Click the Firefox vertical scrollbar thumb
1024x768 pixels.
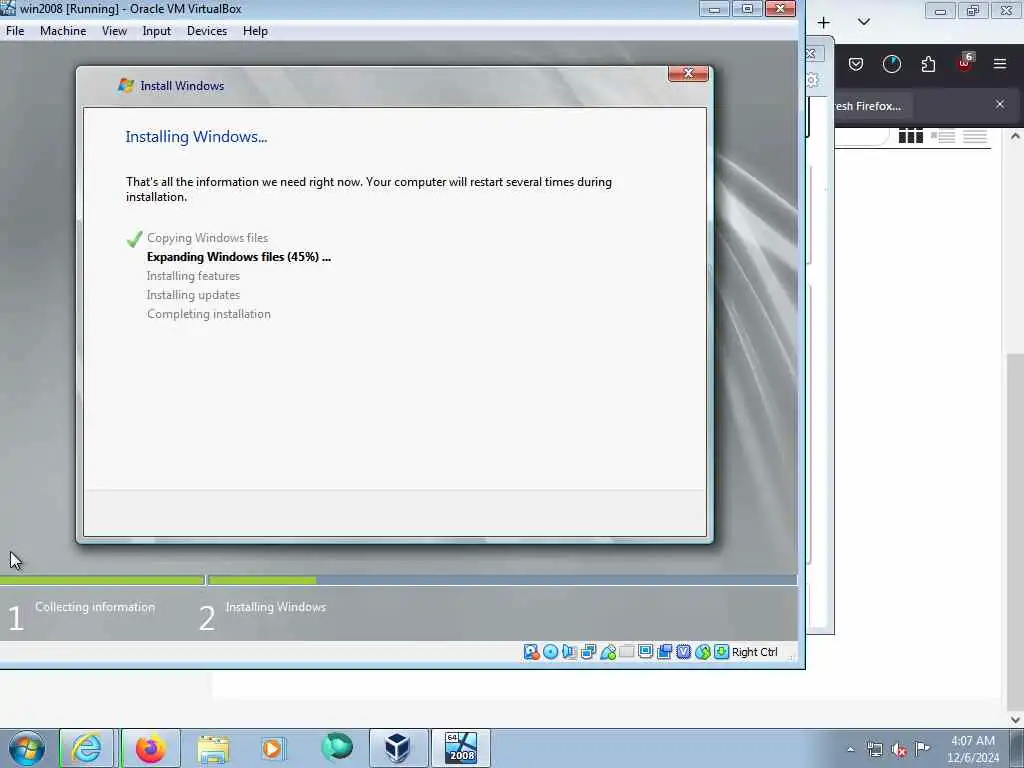point(1016,532)
